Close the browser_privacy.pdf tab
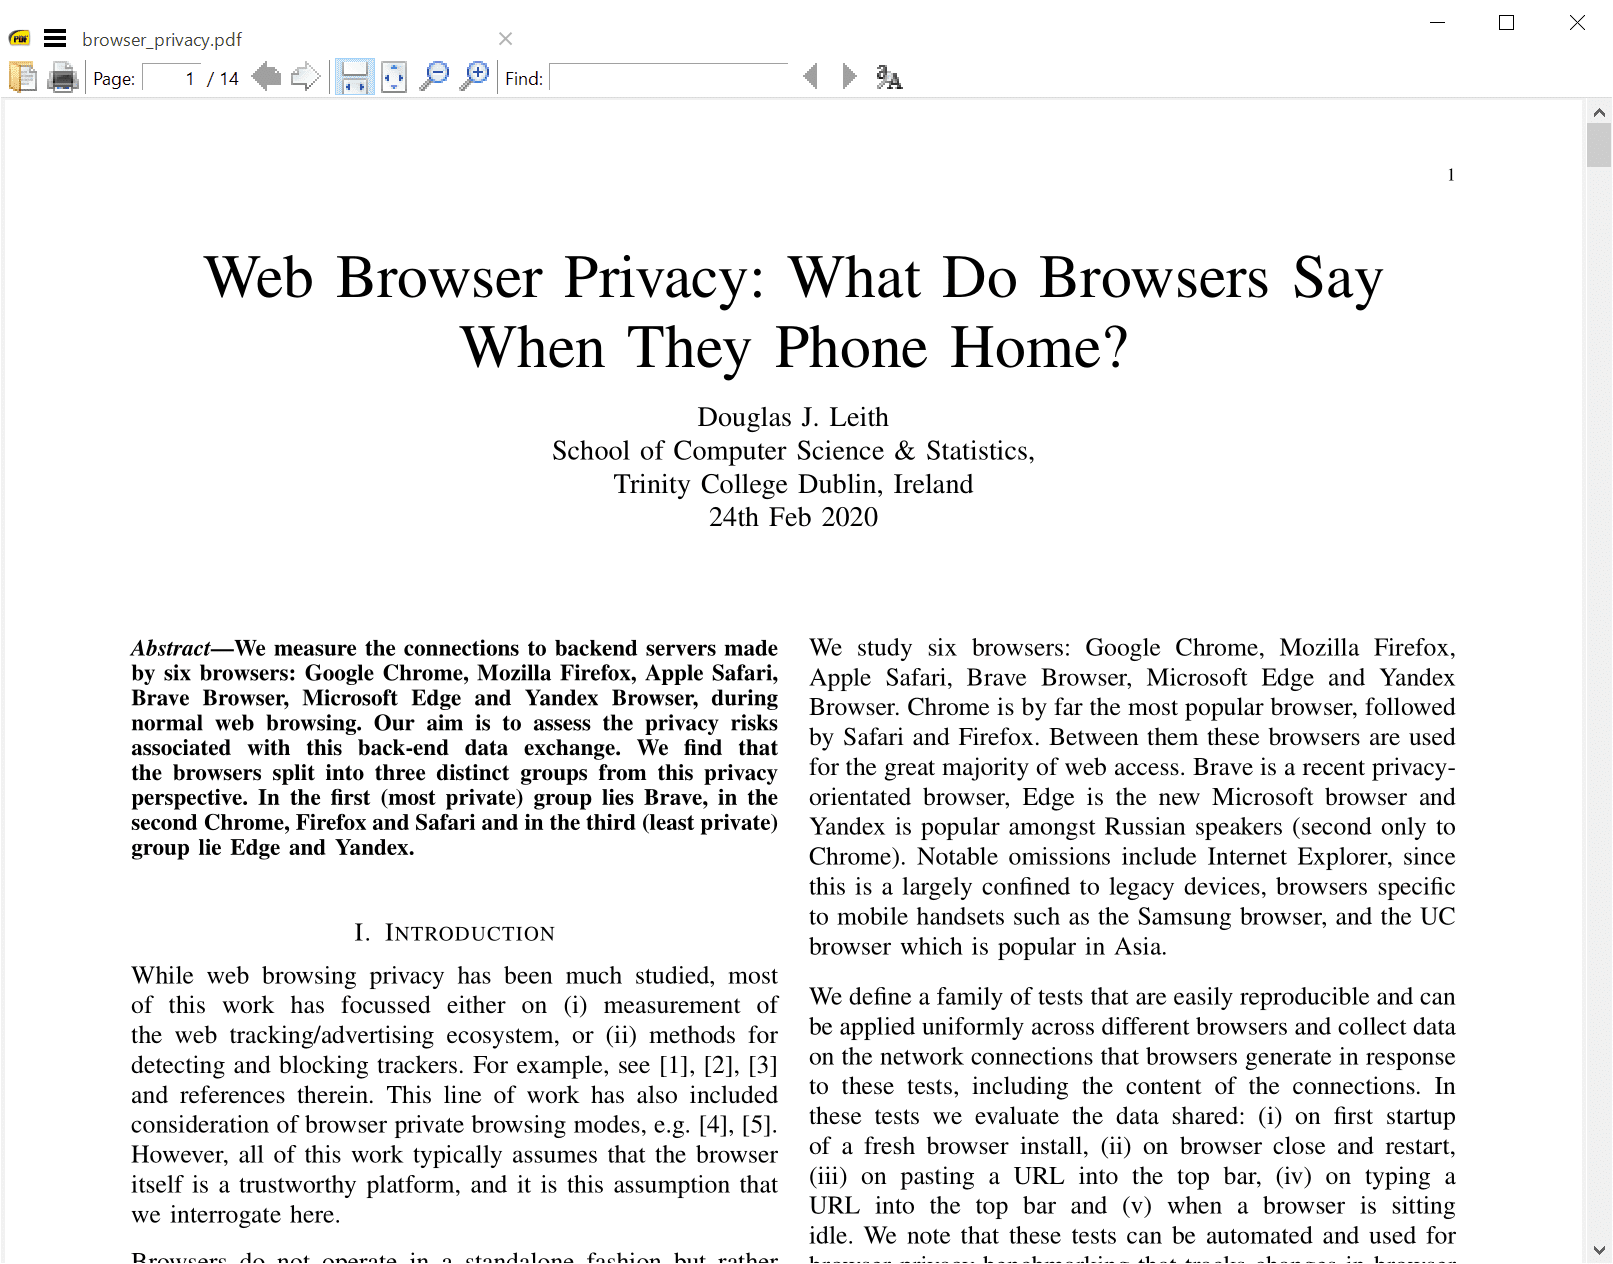The height and width of the screenshot is (1264, 1613). point(505,38)
